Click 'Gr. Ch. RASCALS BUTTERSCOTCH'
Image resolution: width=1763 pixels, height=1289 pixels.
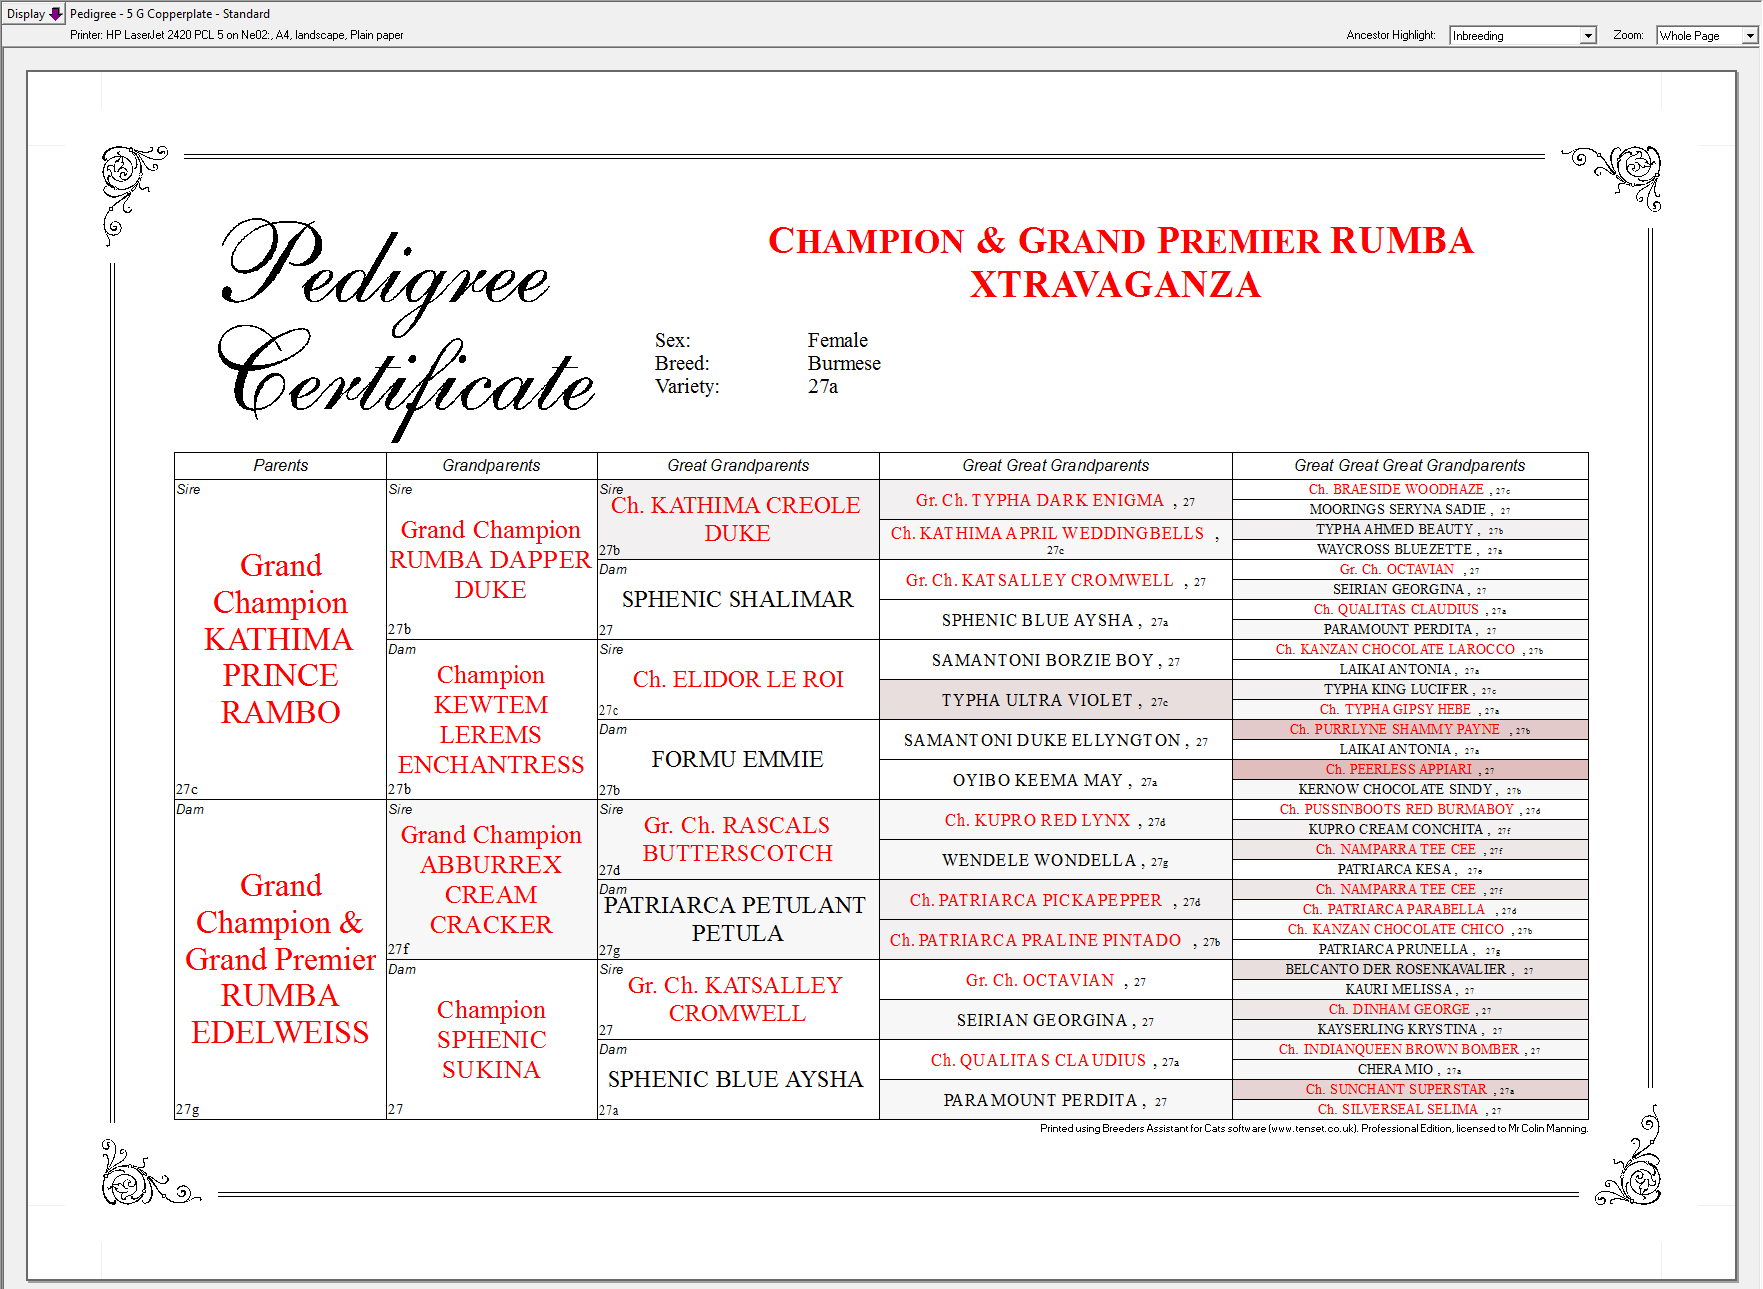(737, 839)
